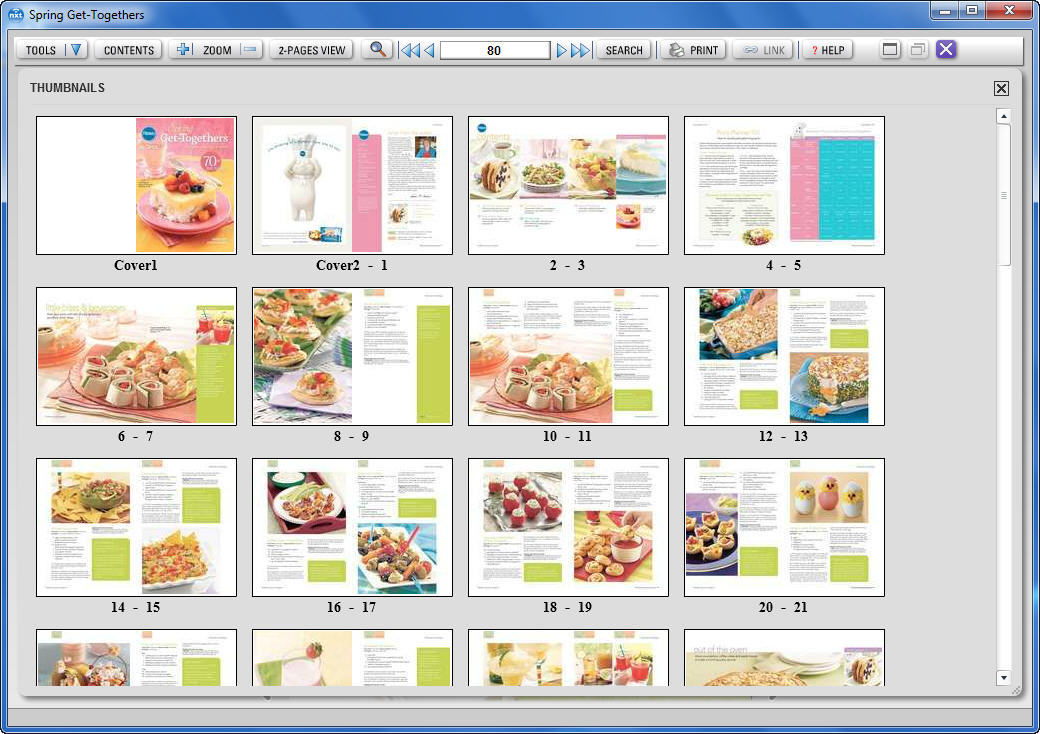Toggle the dual-window layout icon
Screen dimensions: 1040x734
point(916,48)
